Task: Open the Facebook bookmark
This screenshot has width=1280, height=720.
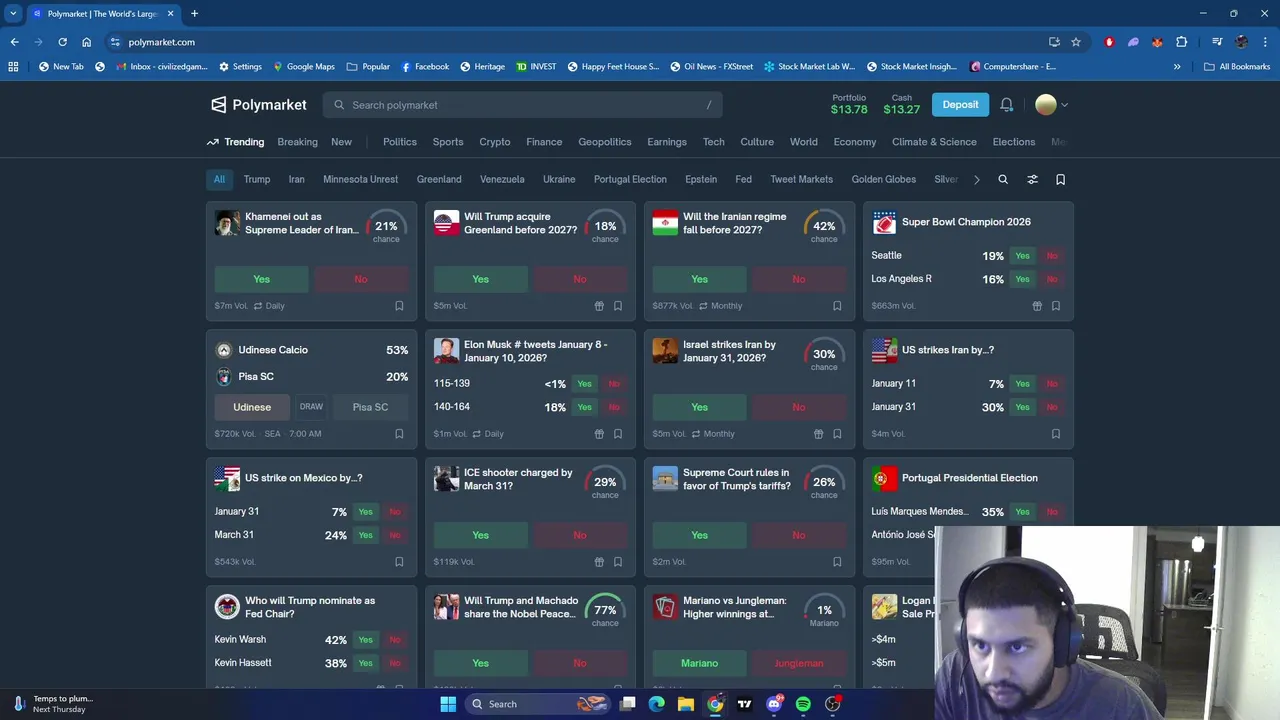Action: (425, 67)
